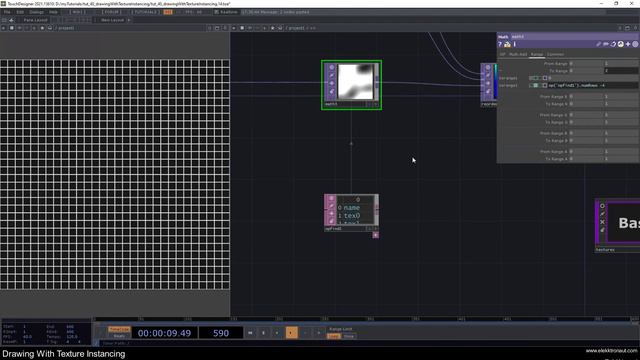Select the Beats display button
The width and height of the screenshot is (640, 360).
tap(119, 336)
